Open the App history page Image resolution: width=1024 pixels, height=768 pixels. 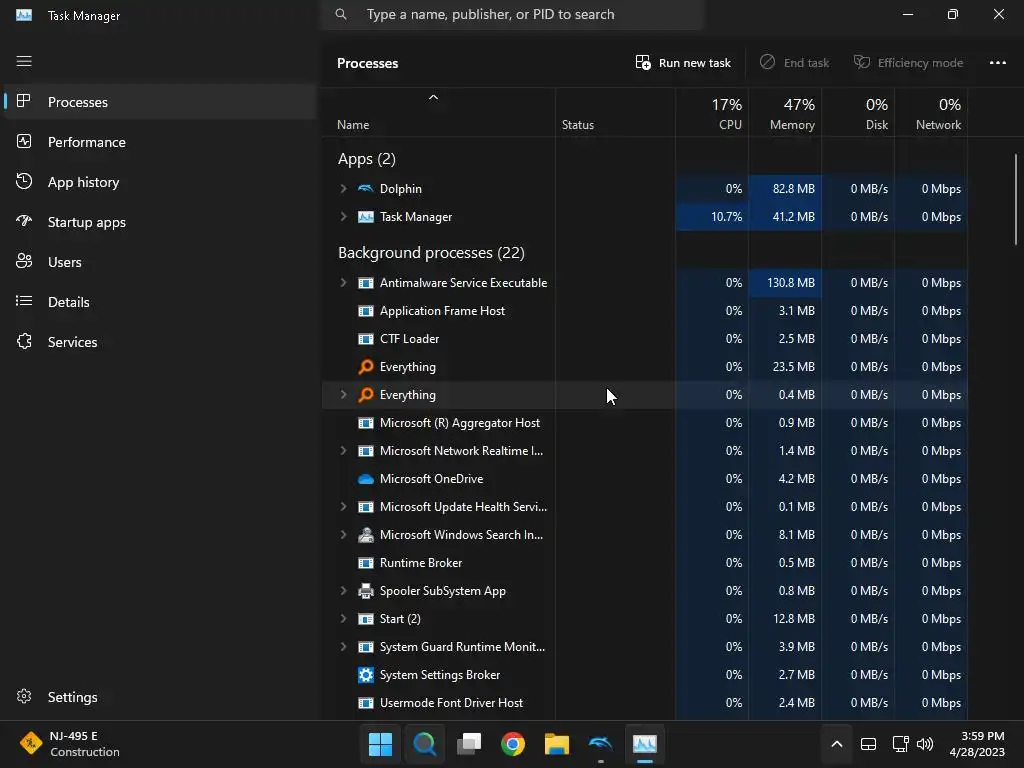(160, 182)
